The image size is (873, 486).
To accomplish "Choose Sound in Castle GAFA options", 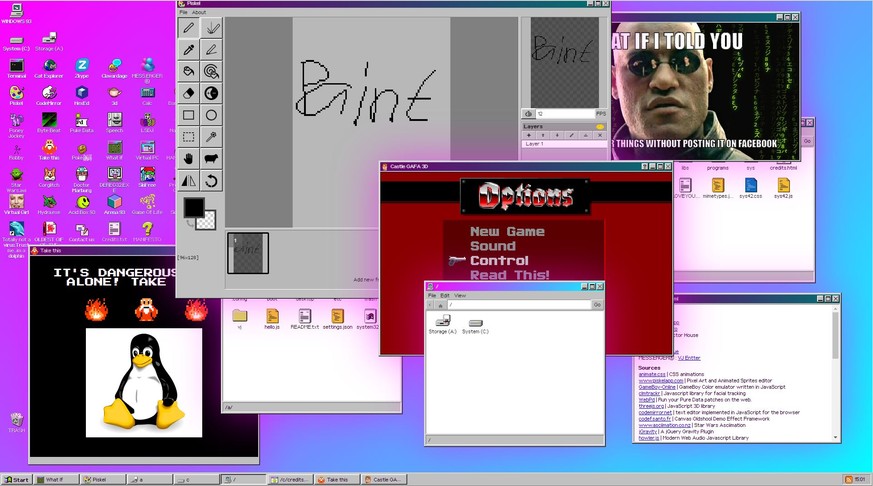I will (493, 246).
